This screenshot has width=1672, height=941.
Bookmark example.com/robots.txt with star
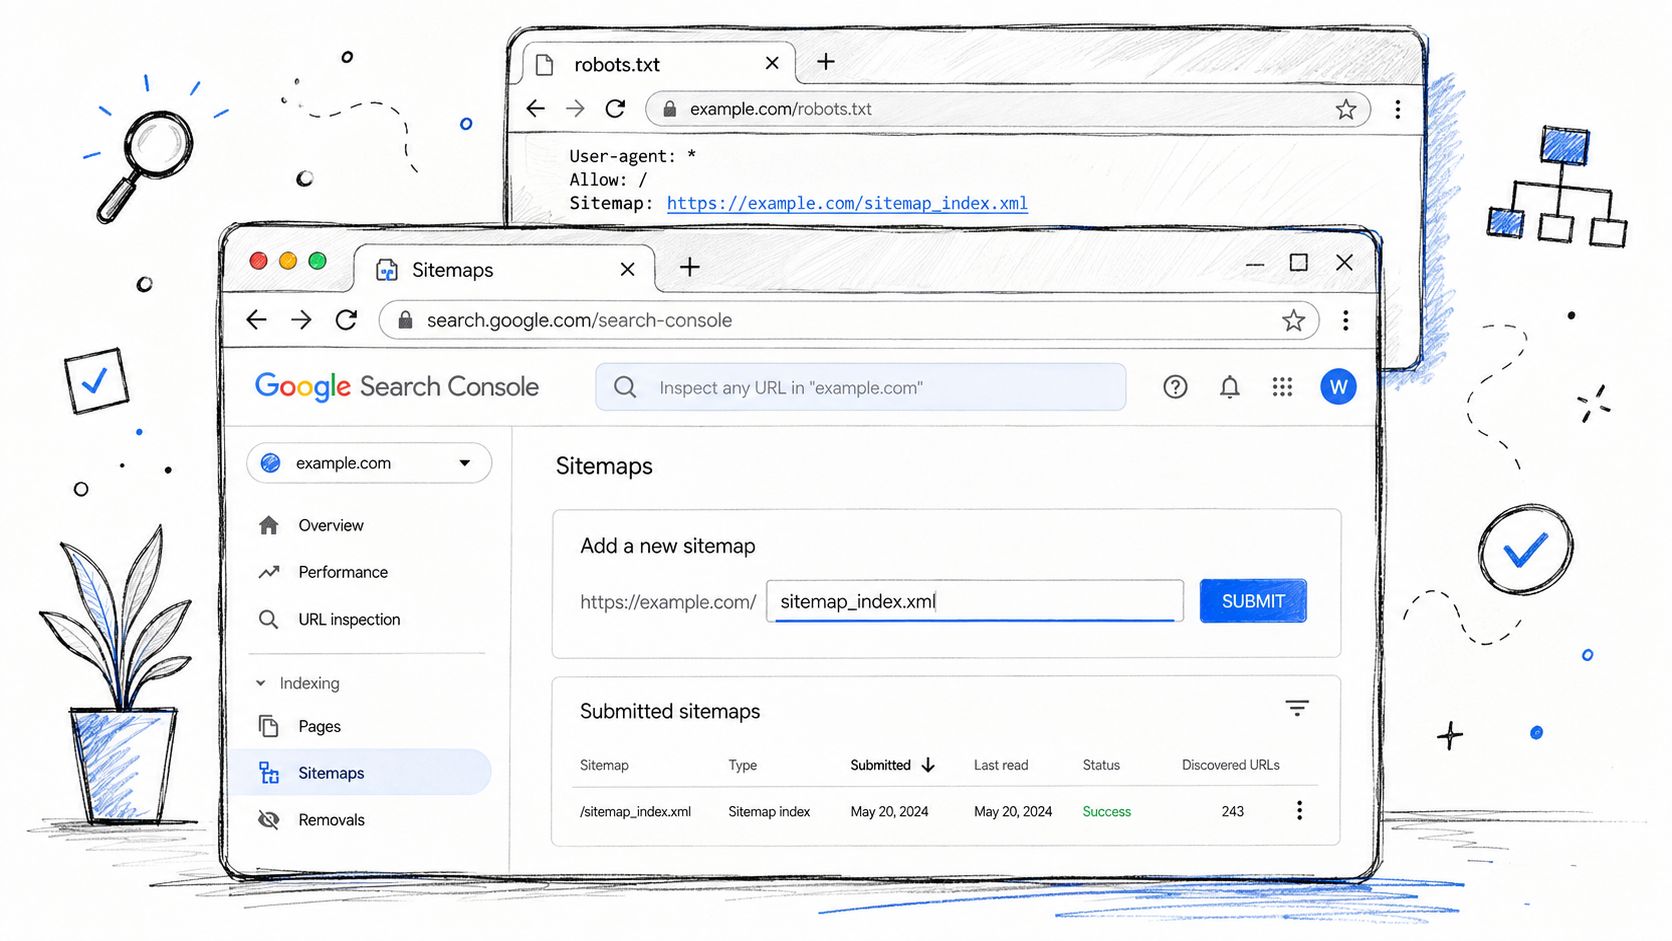tap(1346, 109)
